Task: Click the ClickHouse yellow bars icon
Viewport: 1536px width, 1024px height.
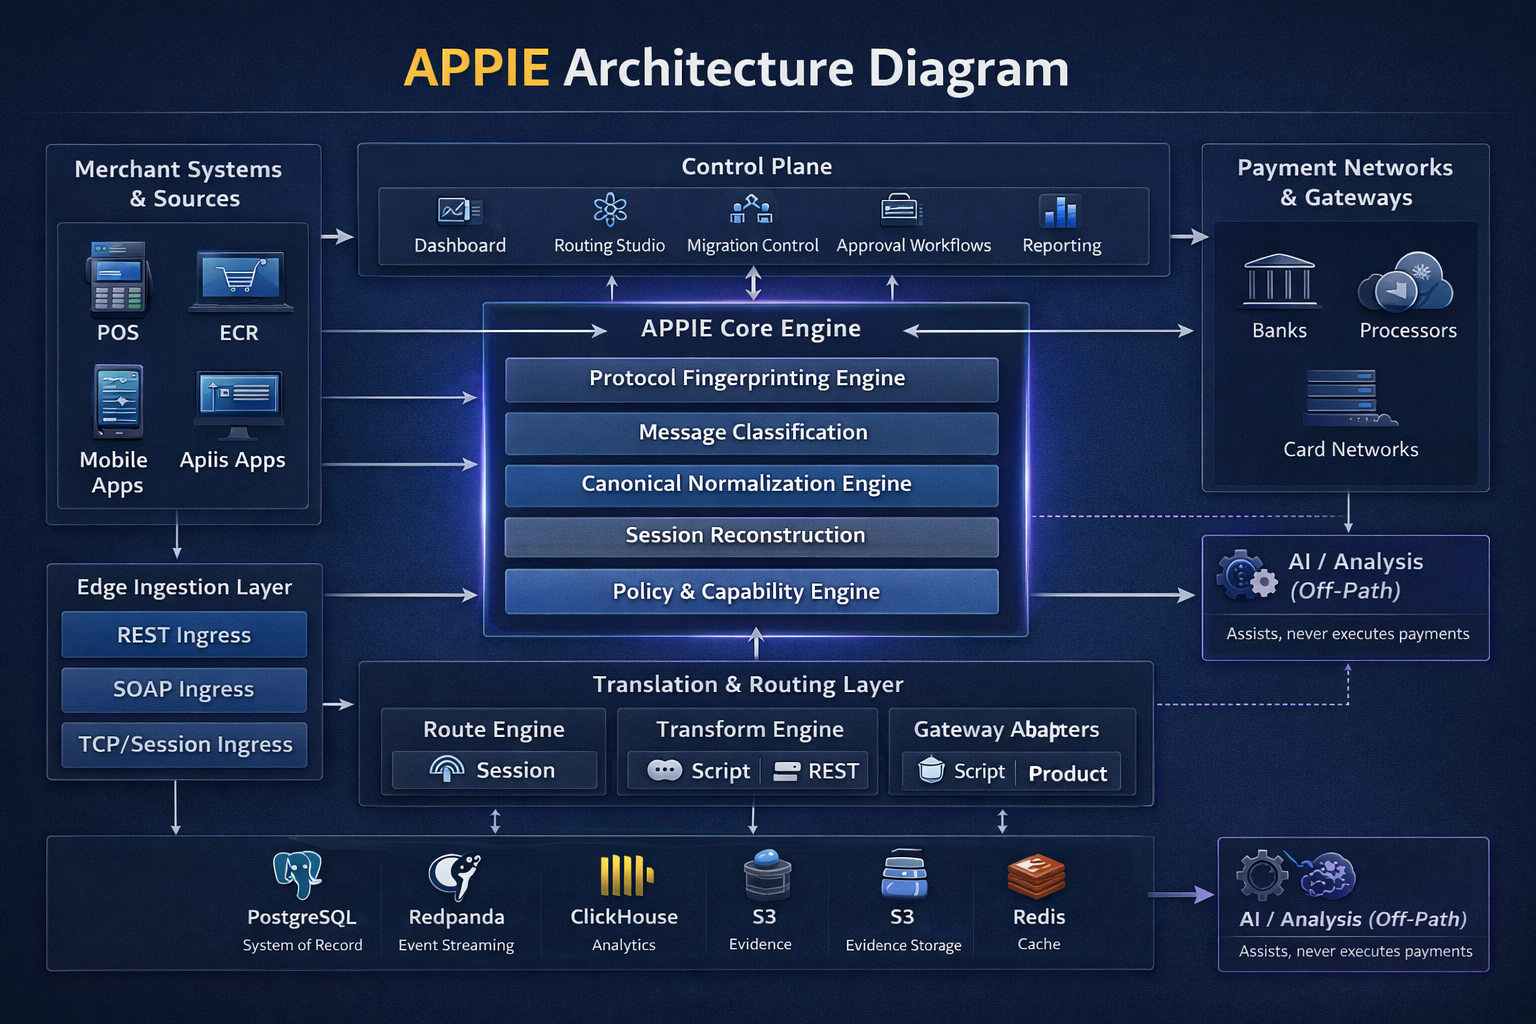Action: click(626, 875)
